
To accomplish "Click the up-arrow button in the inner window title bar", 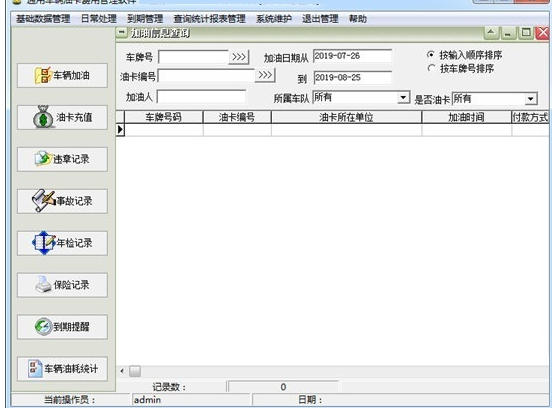I will pyautogui.click(x=491, y=33).
